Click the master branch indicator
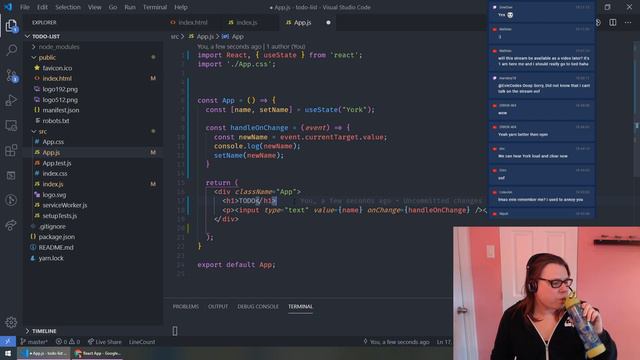Viewport: 640px width, 360px height. pyautogui.click(x=34, y=342)
